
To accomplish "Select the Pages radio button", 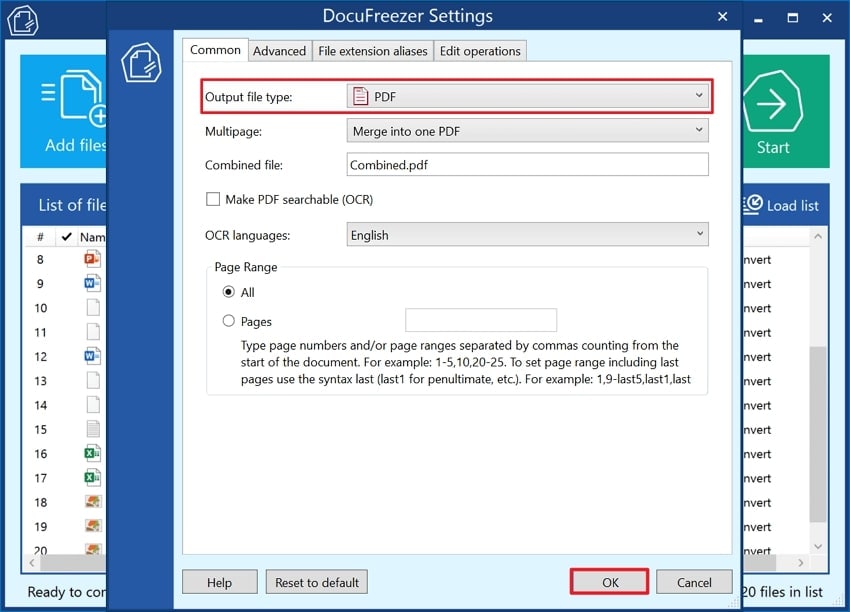I will (229, 321).
